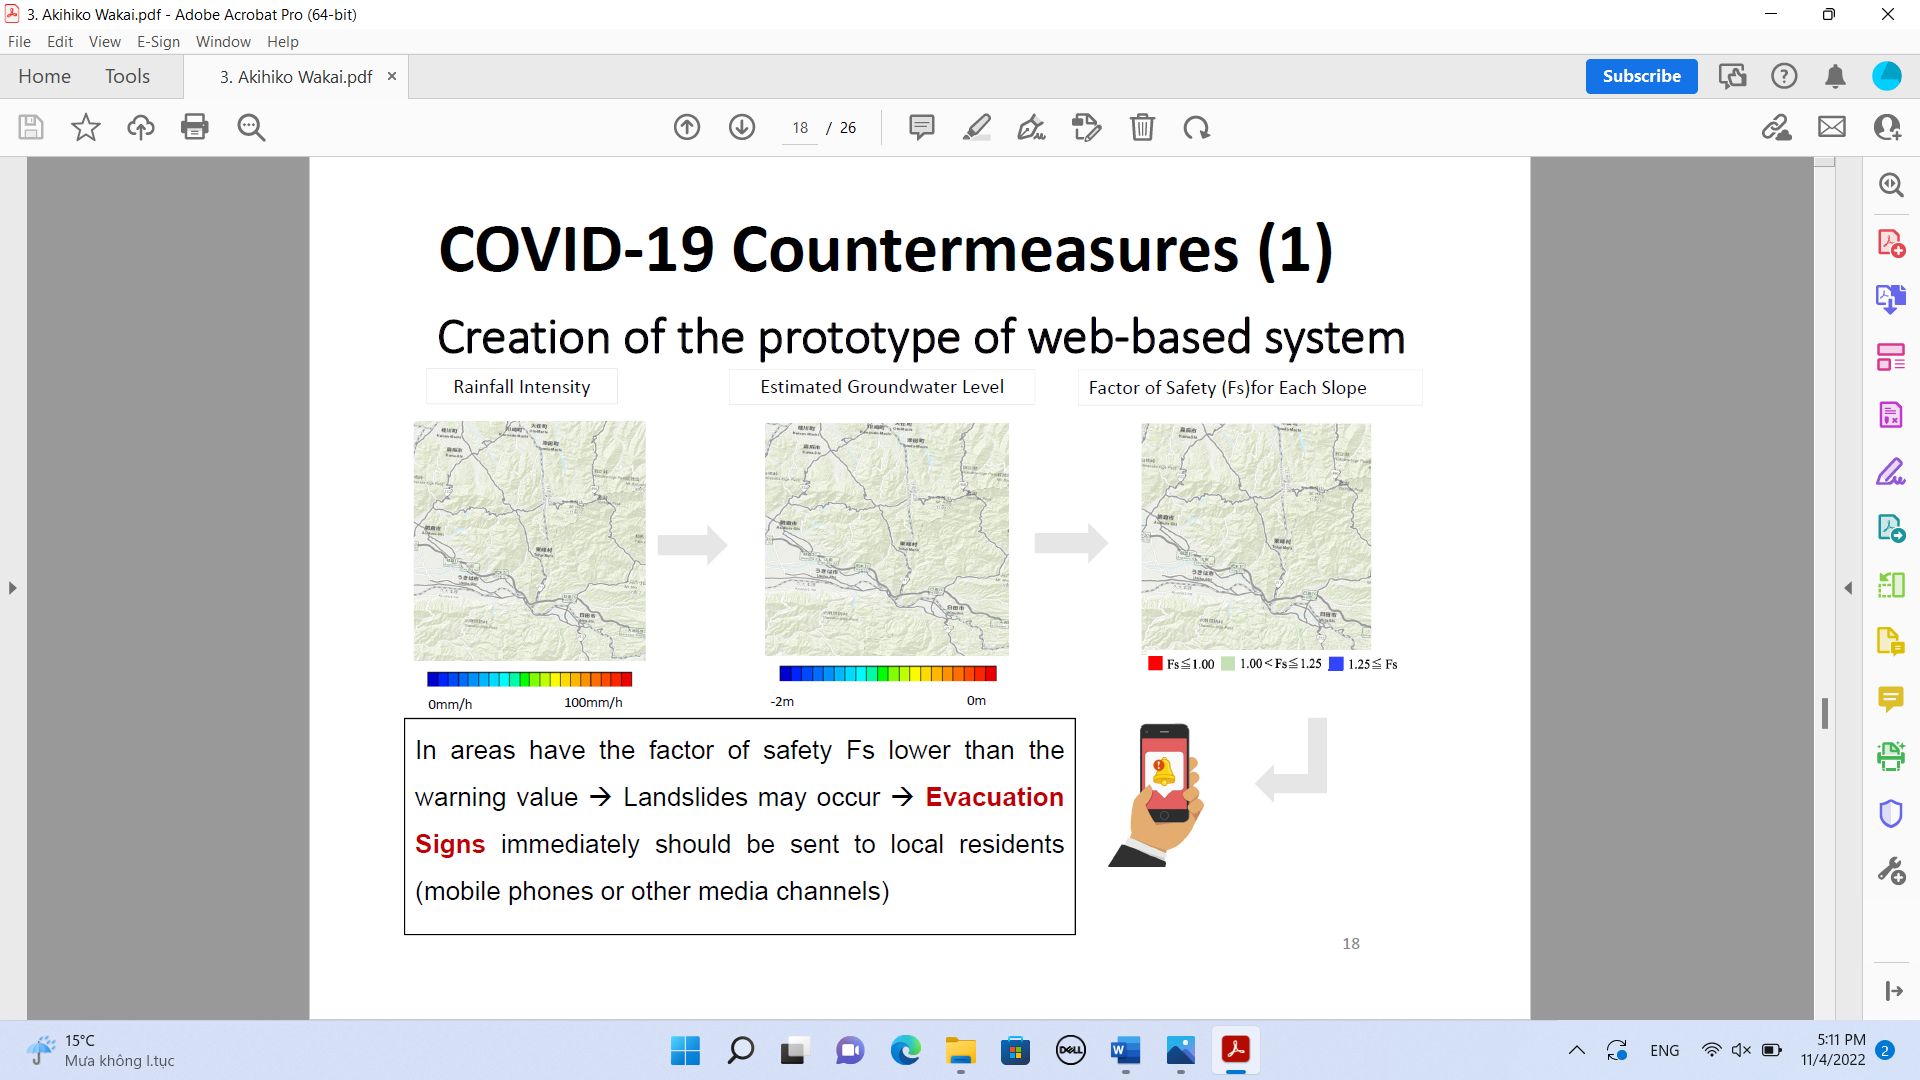Viewport: 1920px width, 1080px height.
Task: Open the E-Sign menu
Action: 158,41
